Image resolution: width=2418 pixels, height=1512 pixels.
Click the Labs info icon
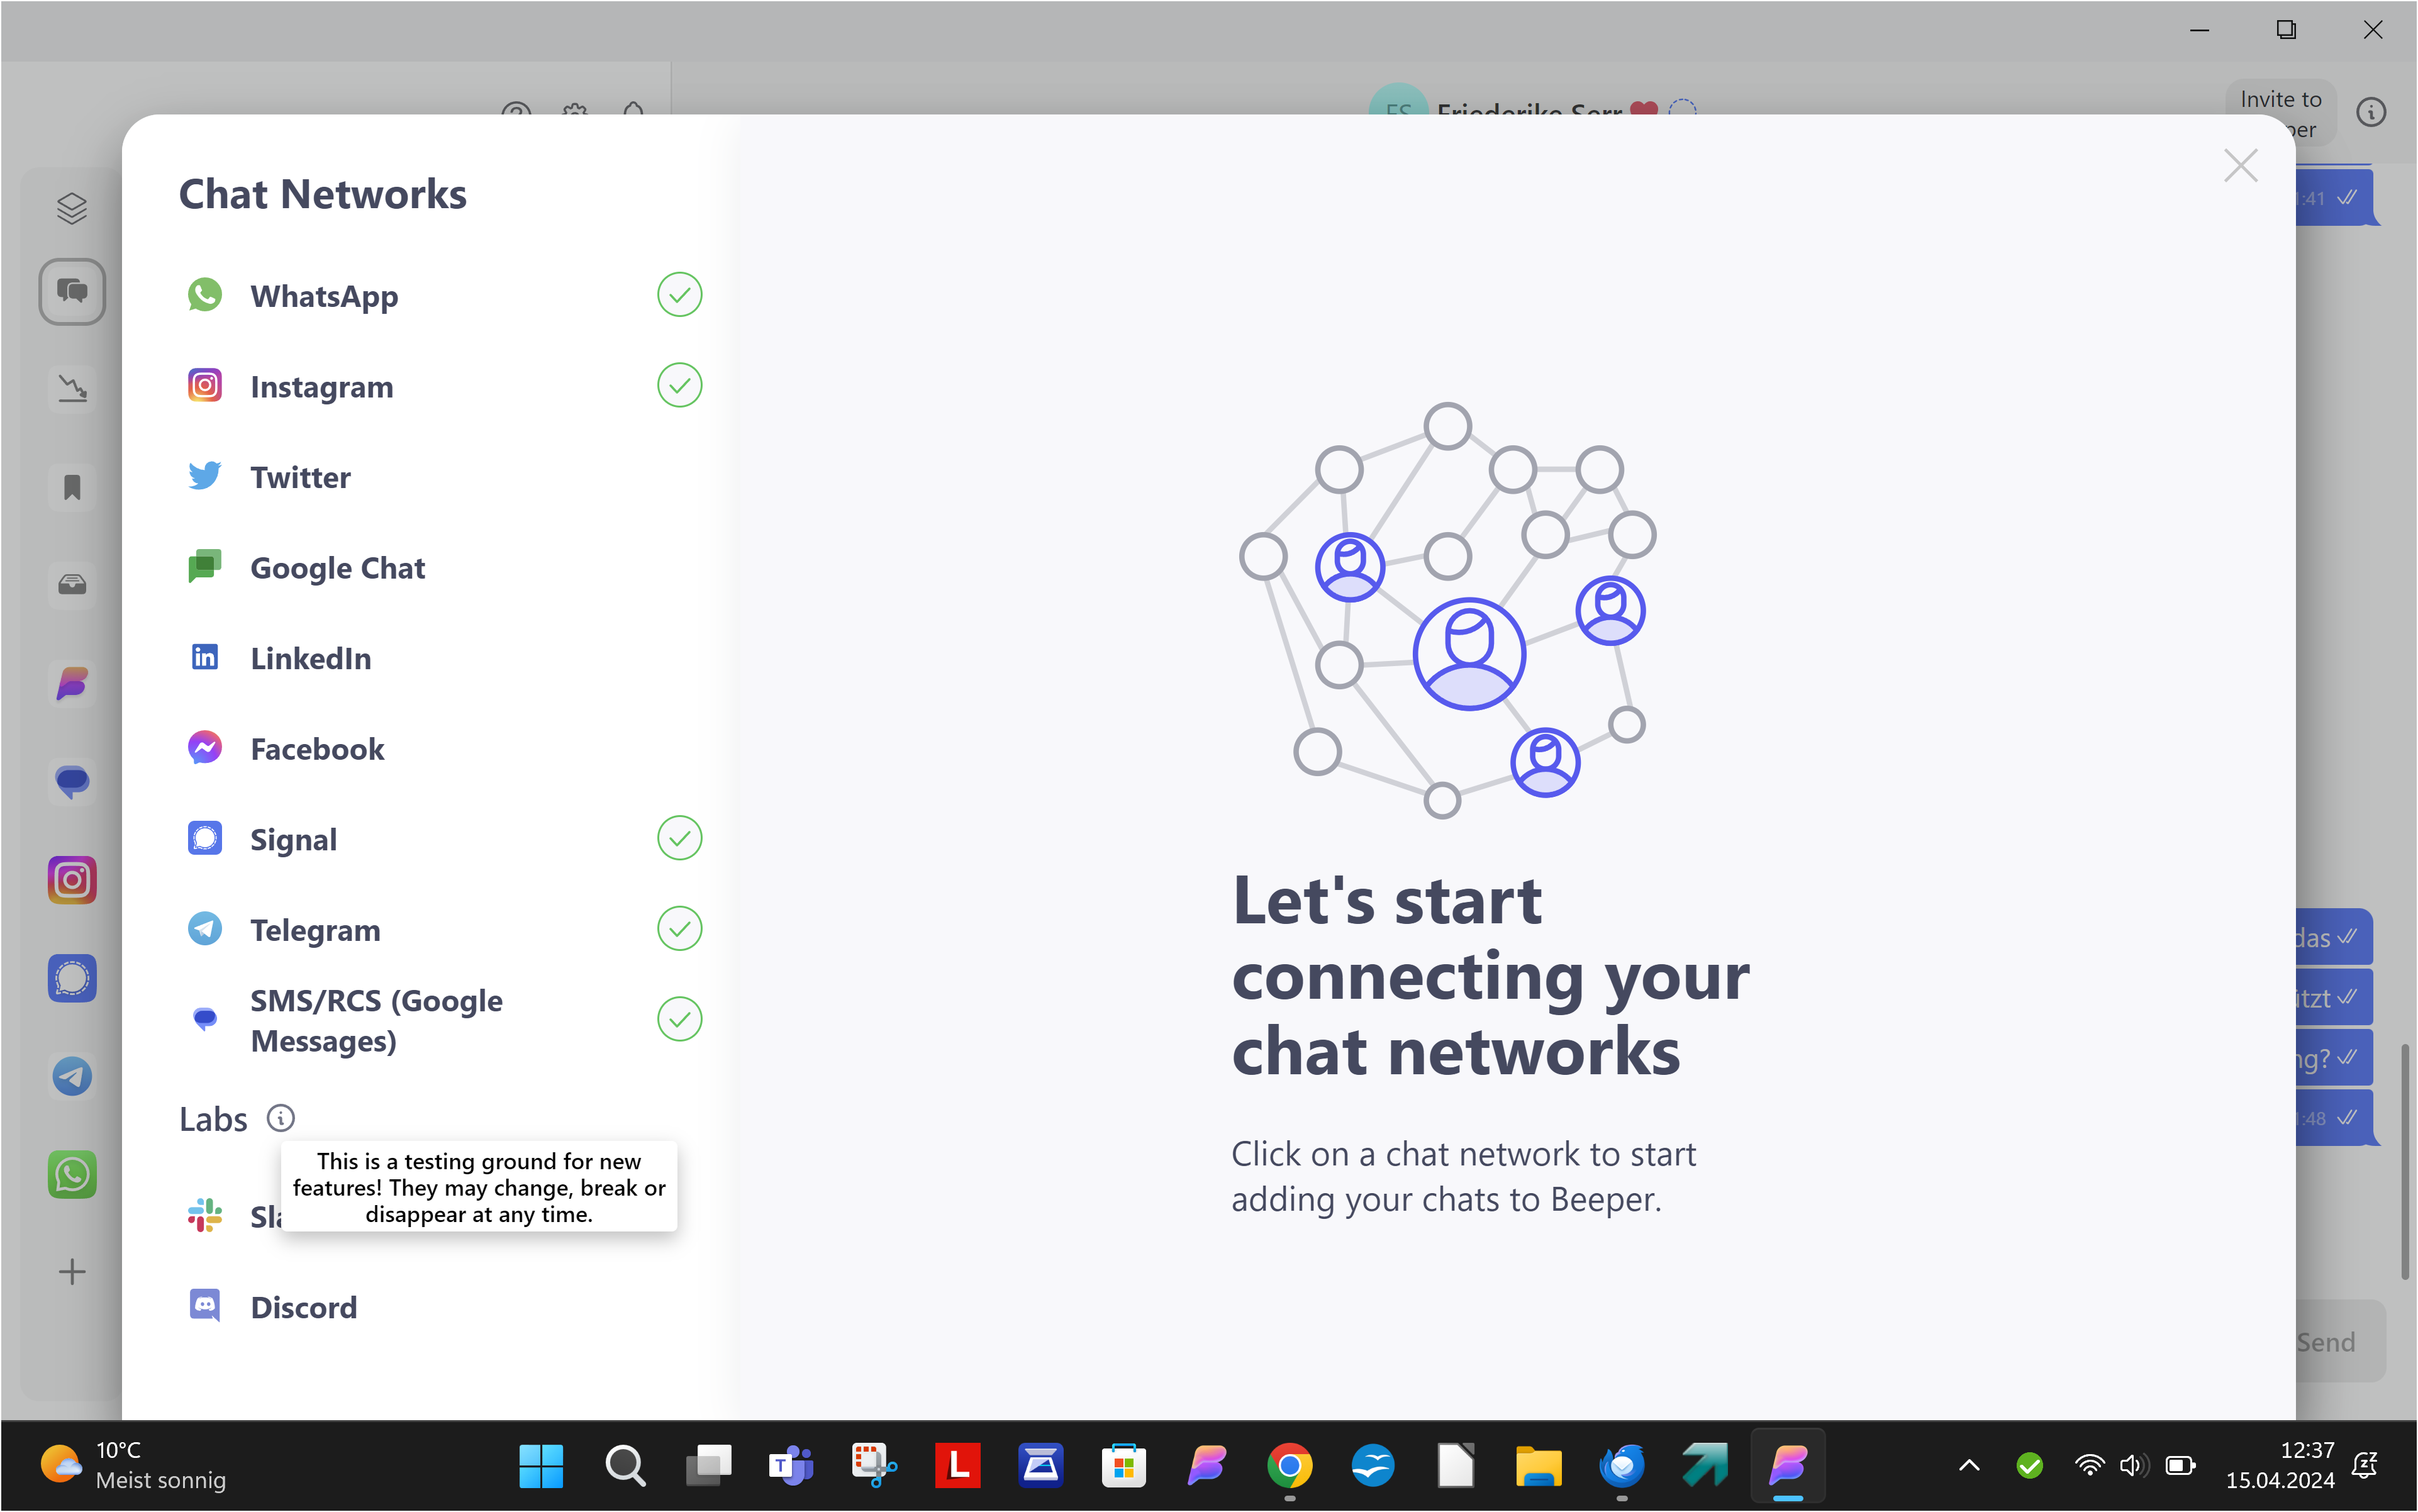tap(281, 1118)
